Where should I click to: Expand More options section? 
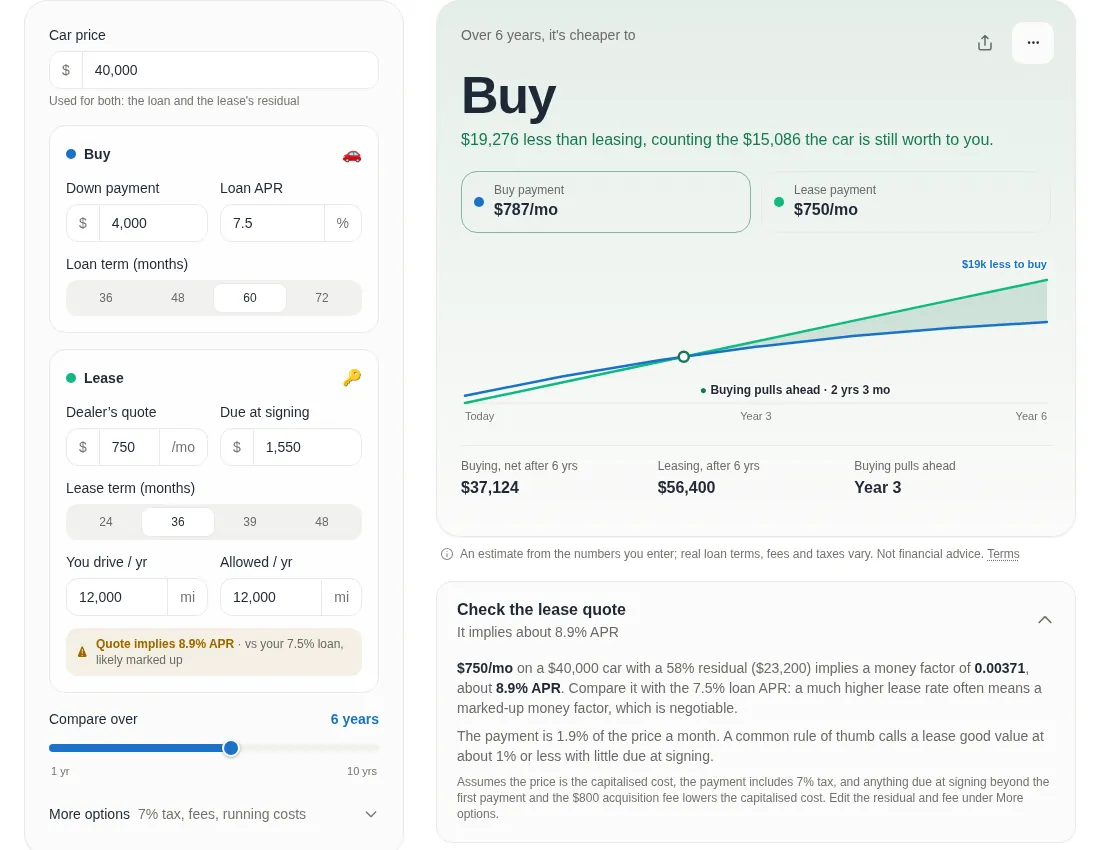pyautogui.click(x=213, y=814)
